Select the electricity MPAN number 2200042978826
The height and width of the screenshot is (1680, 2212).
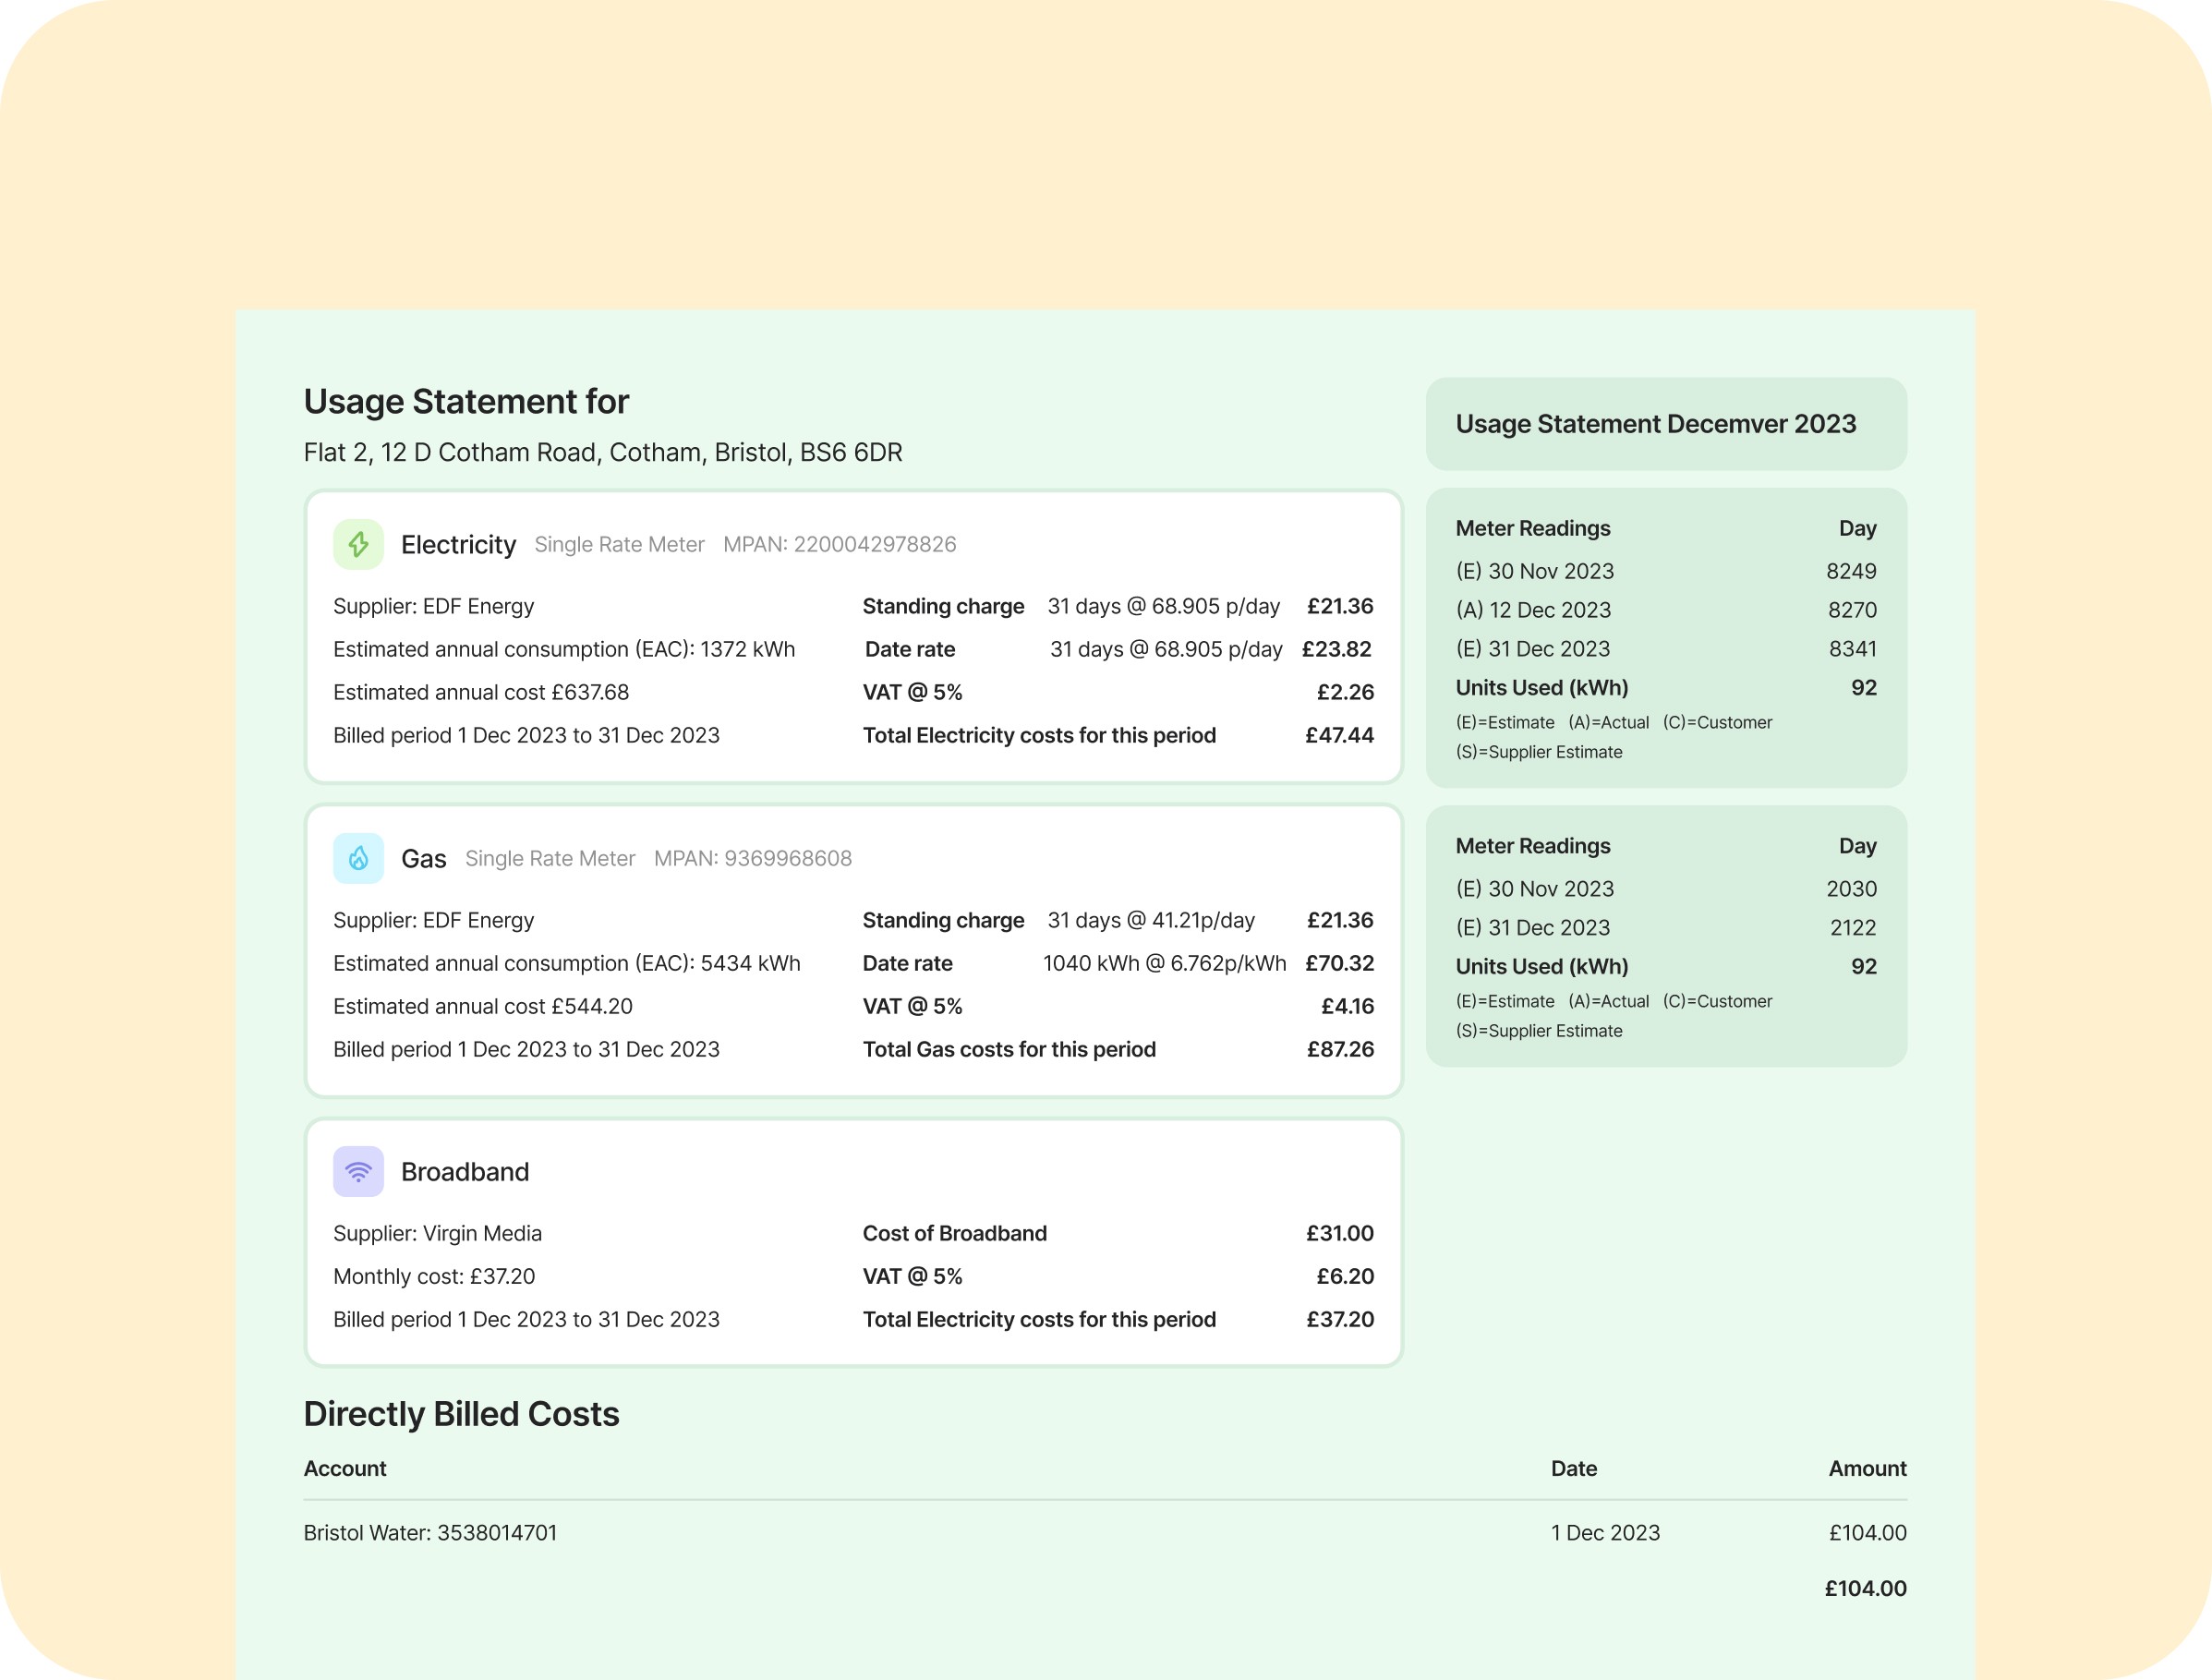coord(874,544)
